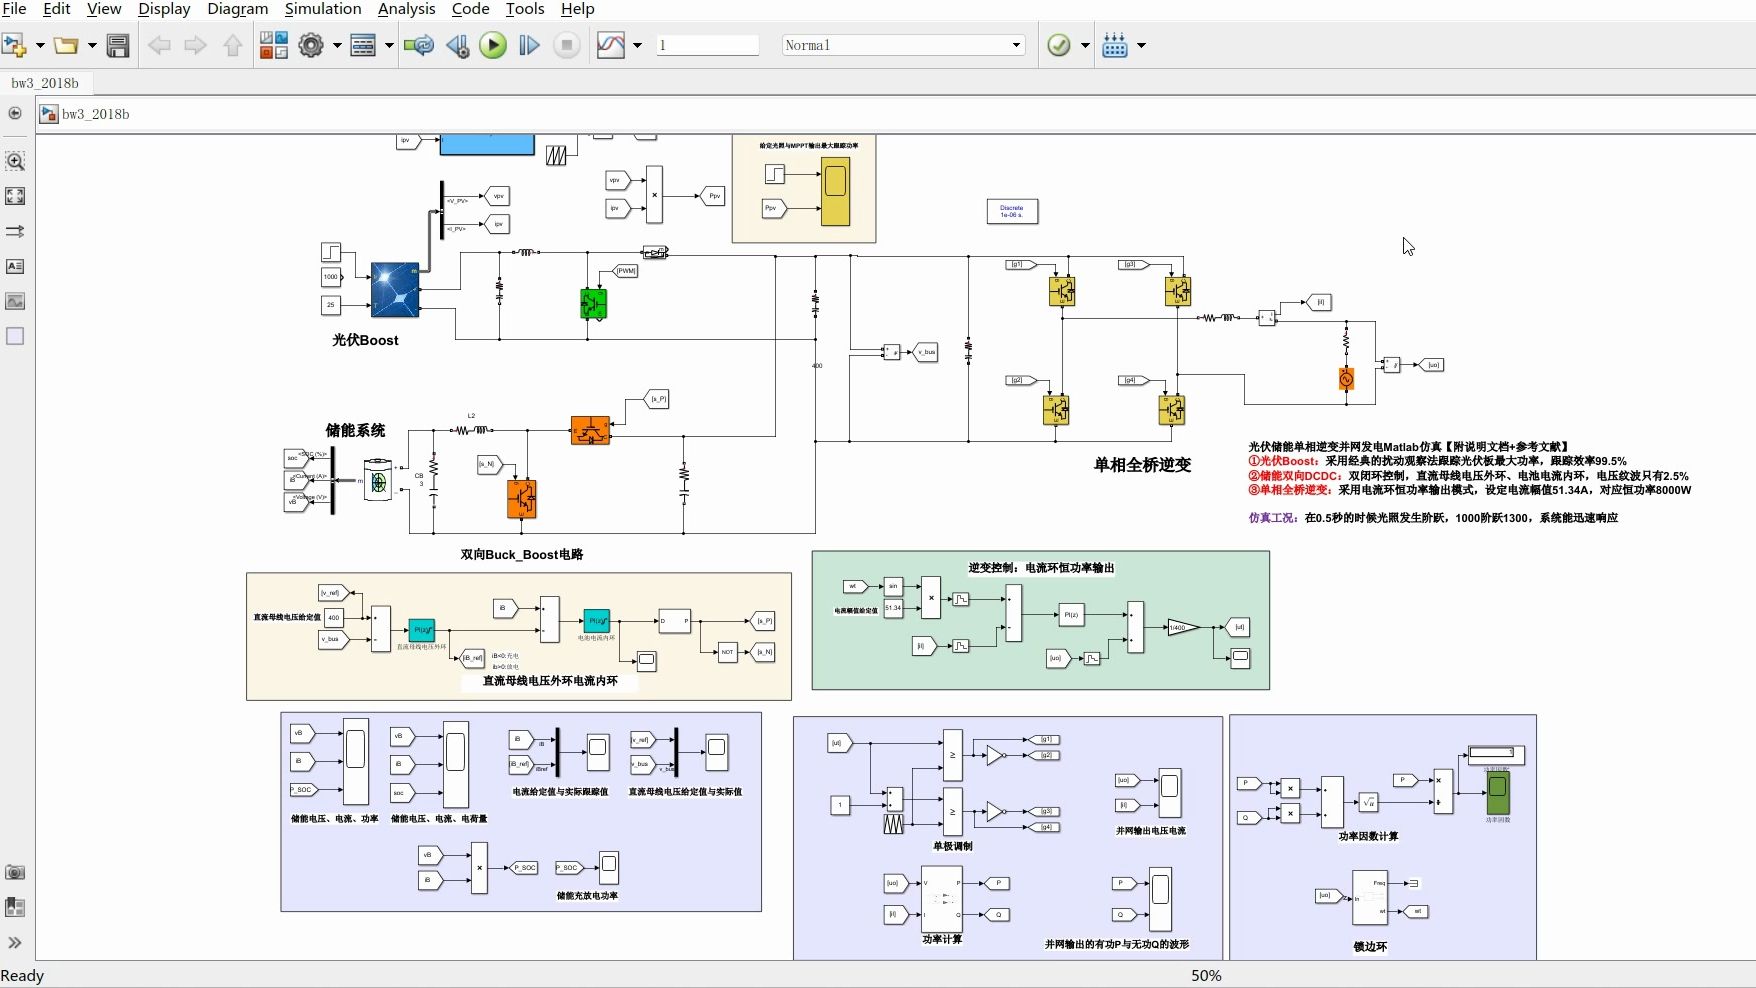This screenshot has height=988, width=1756.
Task: Click the bw3_2018b breadcrumb link
Action: coord(96,114)
